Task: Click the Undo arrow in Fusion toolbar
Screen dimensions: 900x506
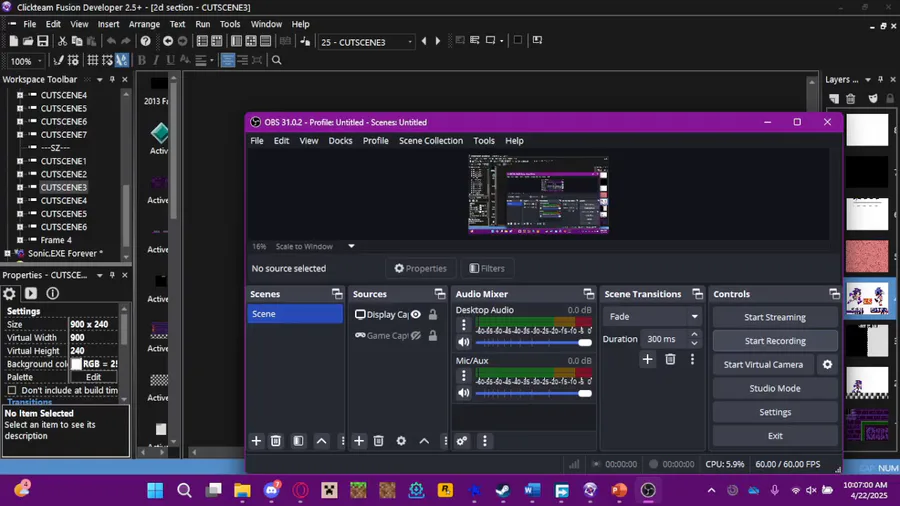Action: click(x=111, y=41)
